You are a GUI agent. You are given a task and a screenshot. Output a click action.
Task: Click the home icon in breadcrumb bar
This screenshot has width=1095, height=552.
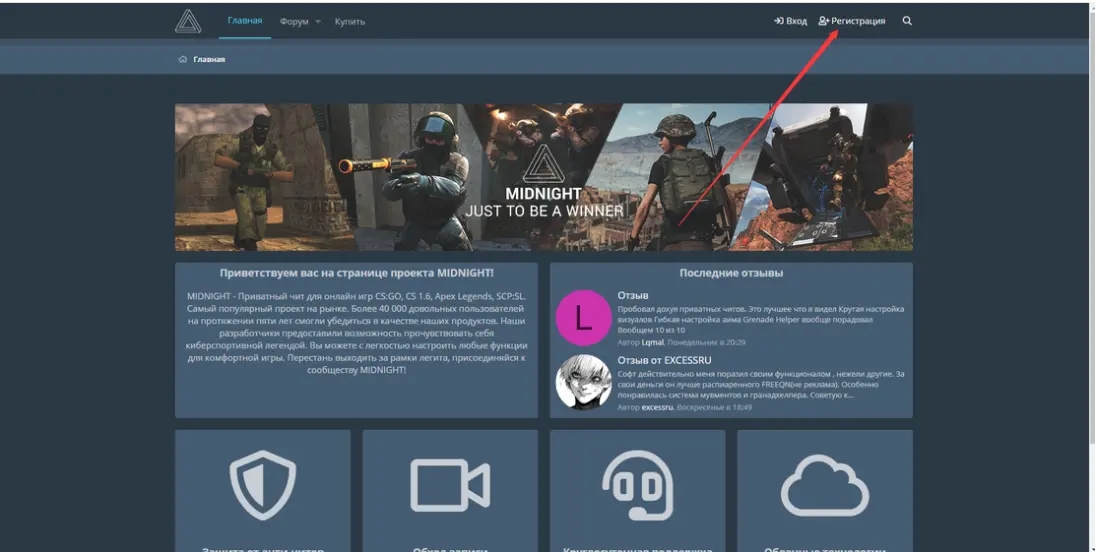(x=183, y=59)
